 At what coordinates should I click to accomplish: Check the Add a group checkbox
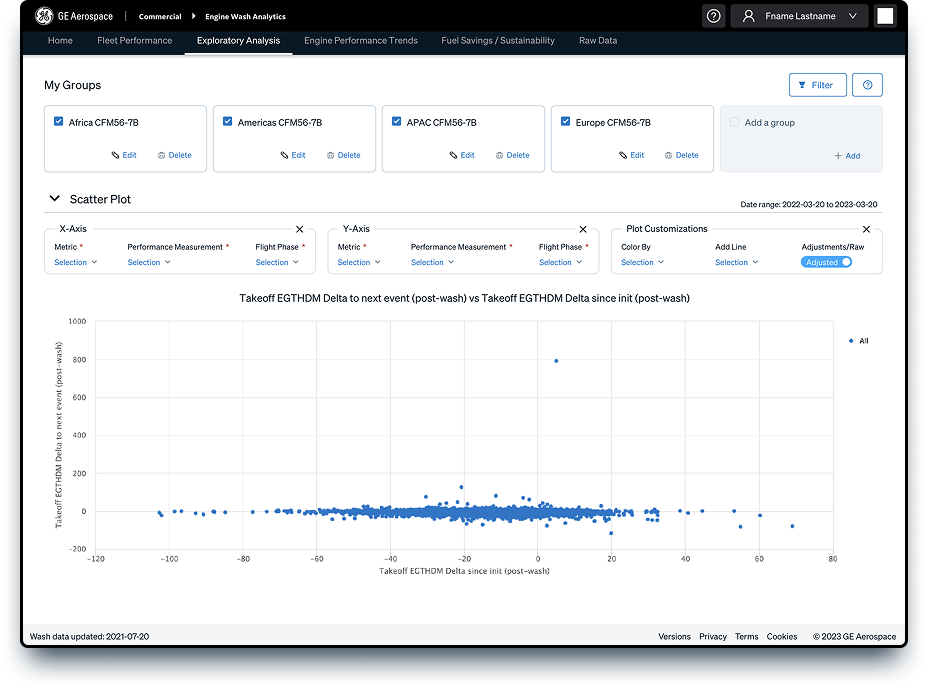[x=734, y=122]
